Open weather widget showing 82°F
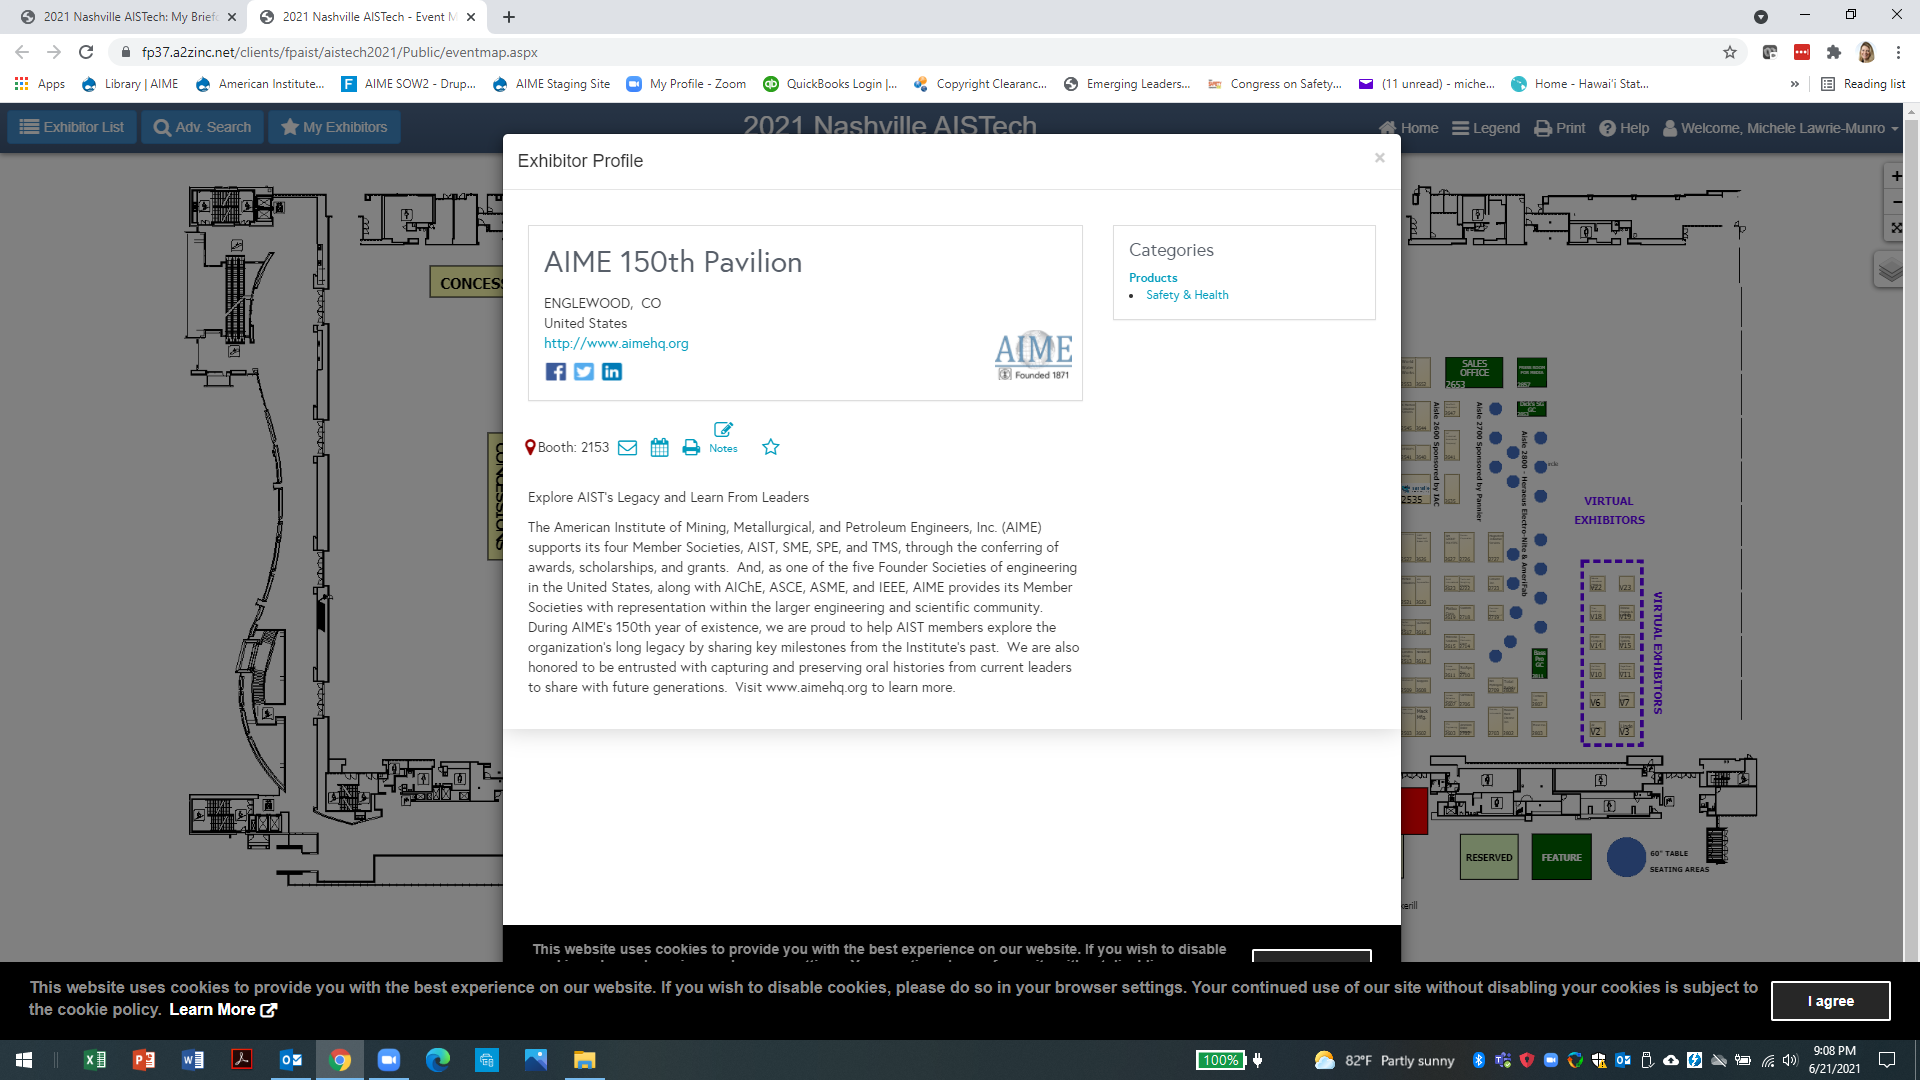Viewport: 1920px width, 1080px height. [x=1384, y=1060]
